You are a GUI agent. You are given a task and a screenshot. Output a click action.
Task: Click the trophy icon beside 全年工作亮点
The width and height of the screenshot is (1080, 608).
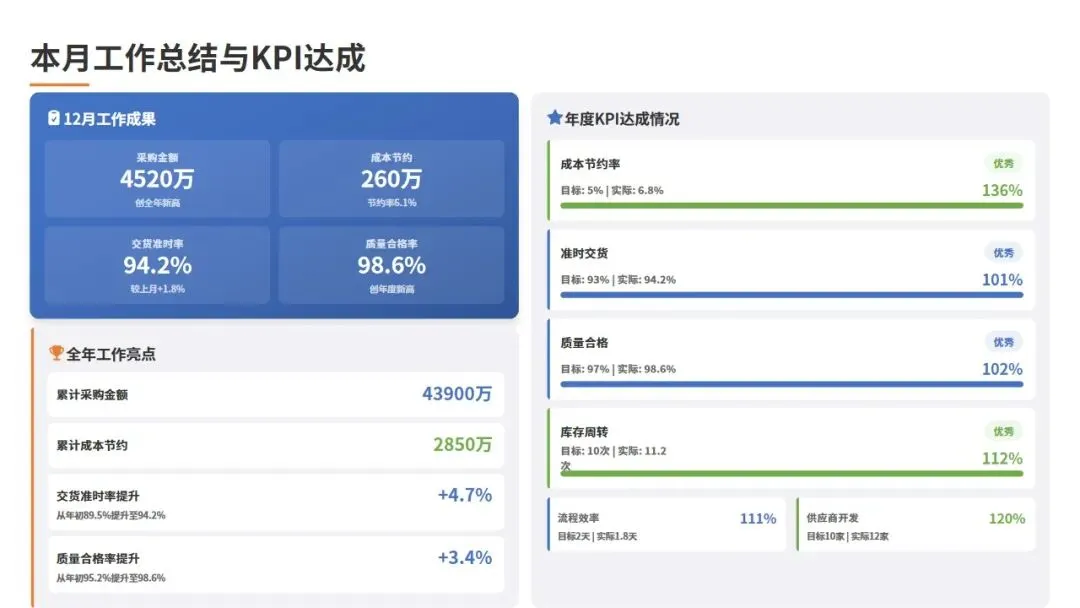(x=56, y=353)
